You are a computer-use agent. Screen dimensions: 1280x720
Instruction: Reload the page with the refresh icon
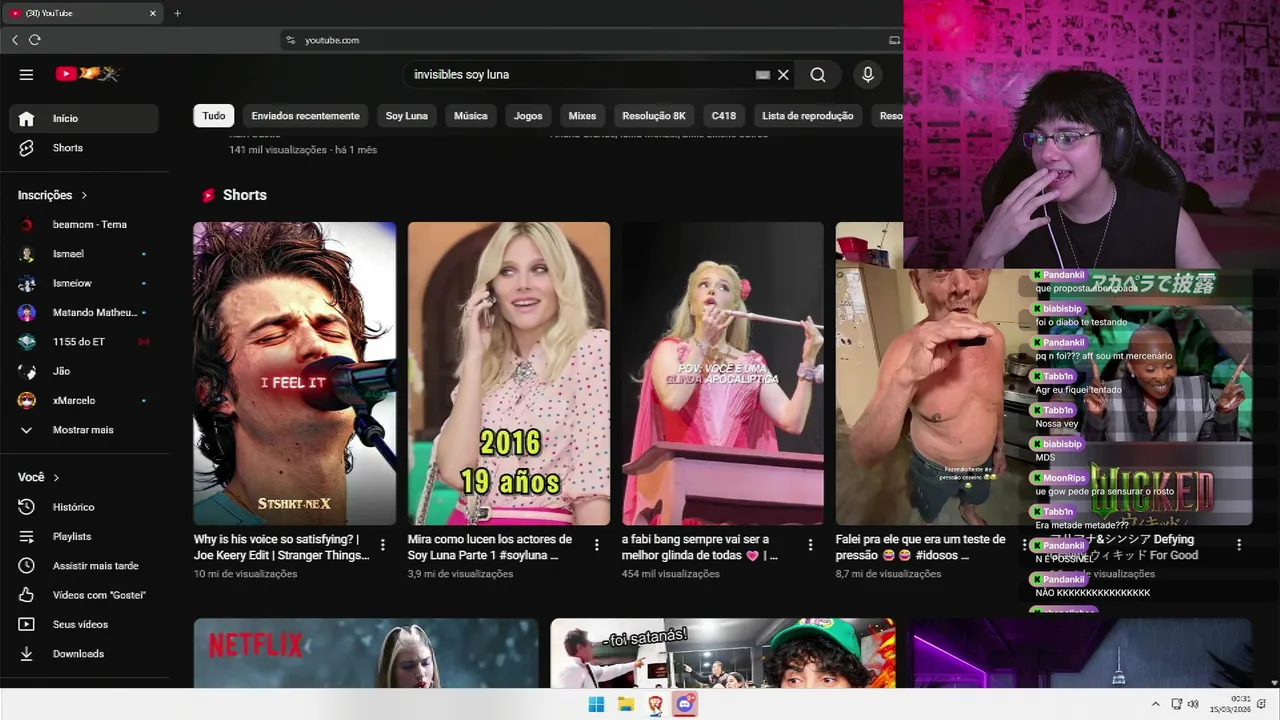tap(35, 40)
